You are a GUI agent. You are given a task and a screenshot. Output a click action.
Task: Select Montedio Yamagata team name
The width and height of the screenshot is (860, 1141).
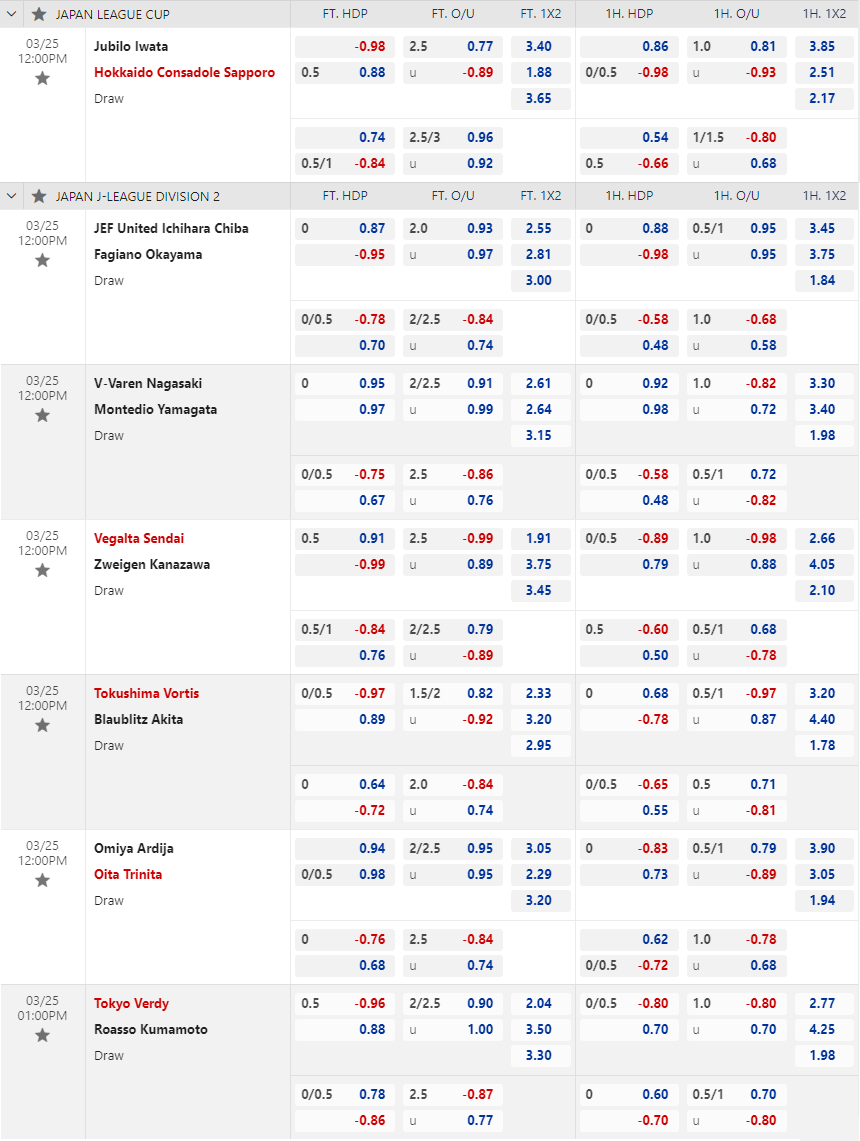(x=155, y=409)
